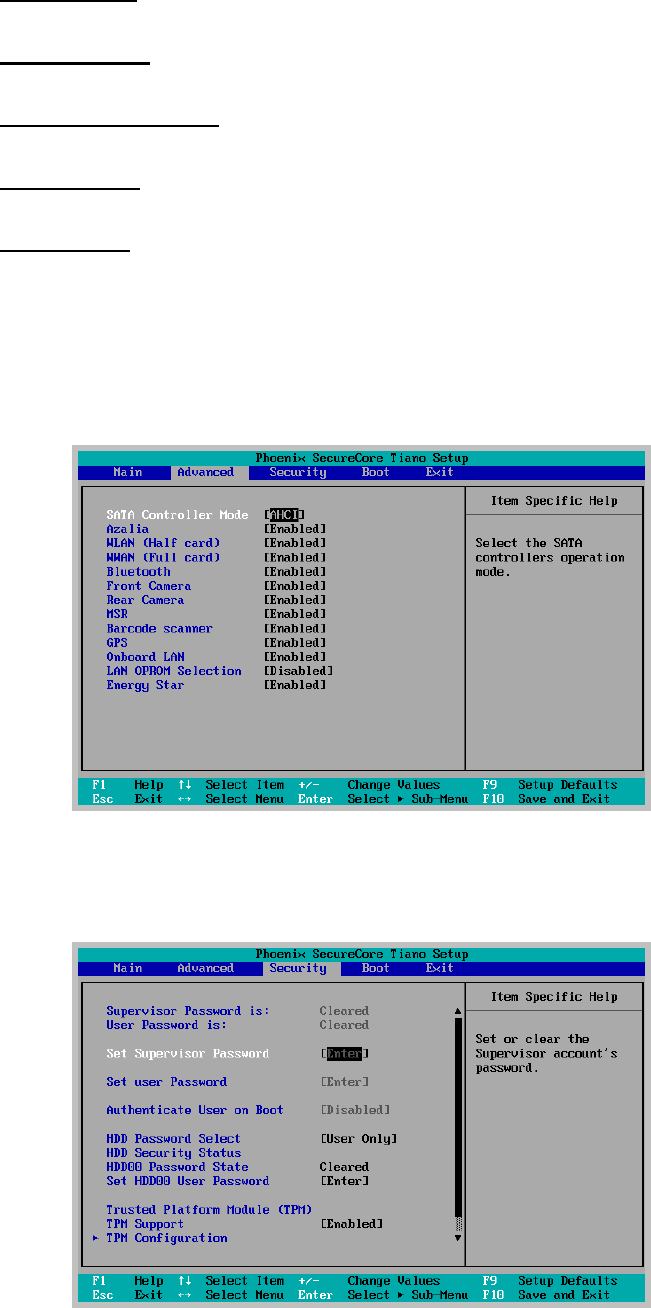This screenshot has width=651, height=1308.
Task: Click the scrollbar track in the Security settings list
Action: point(459,1124)
